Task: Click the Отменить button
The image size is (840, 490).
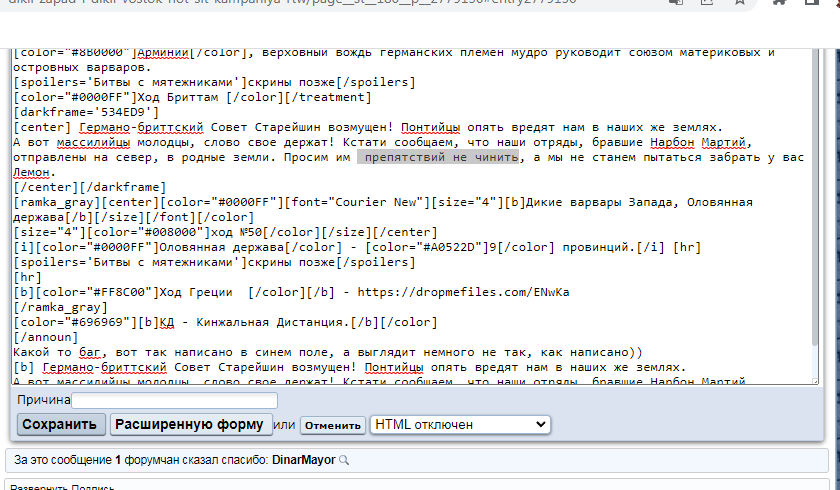Action: pos(332,425)
